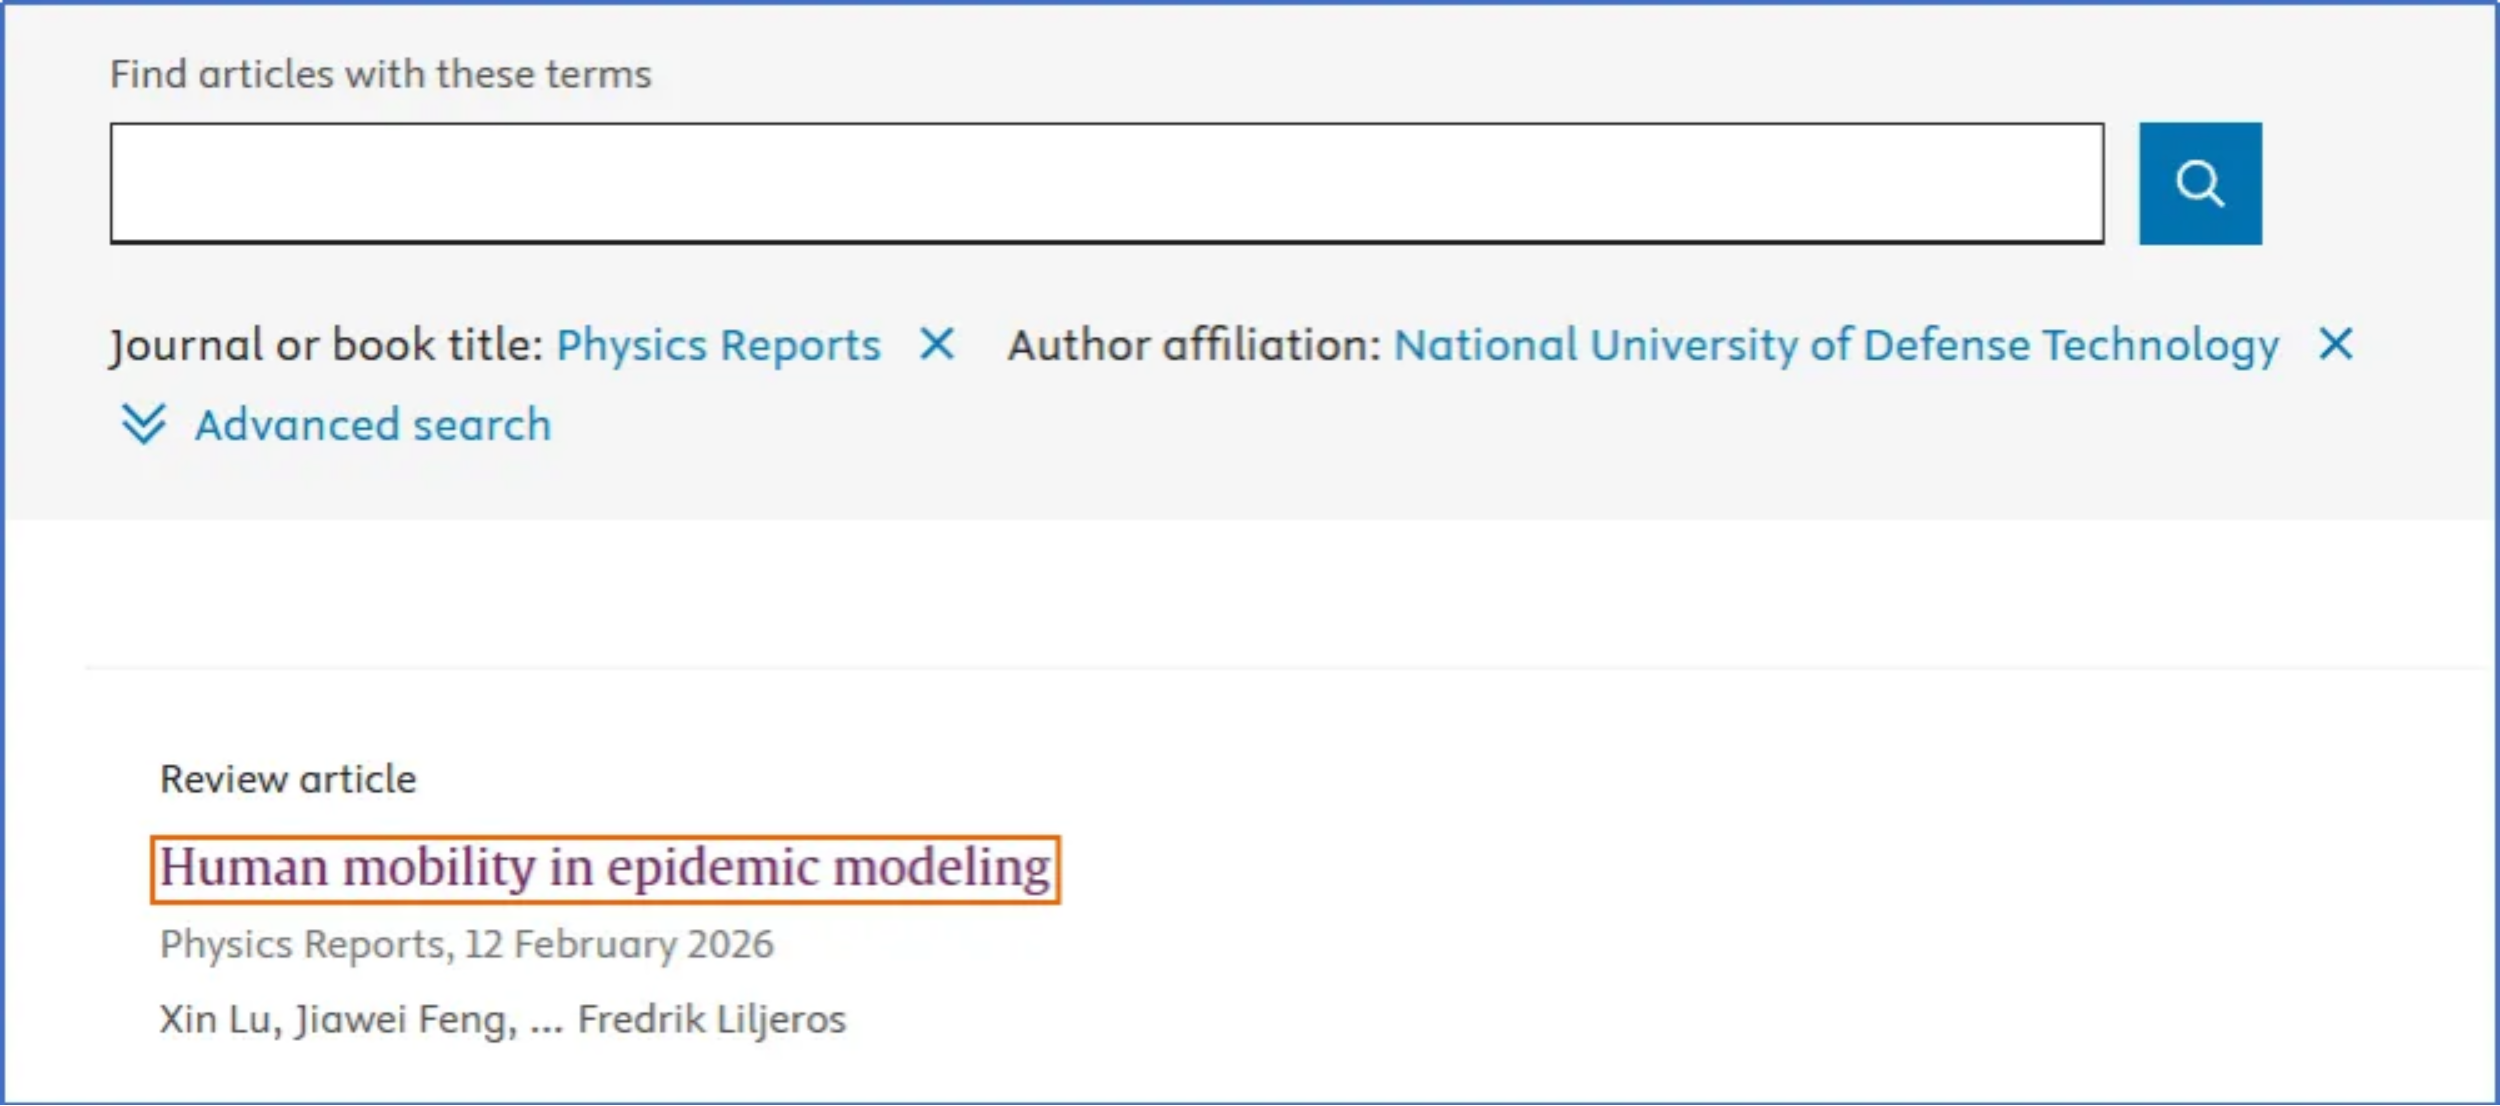This screenshot has height=1106, width=2500.
Task: Remove the National University affiliation filter
Action: [x=2335, y=344]
